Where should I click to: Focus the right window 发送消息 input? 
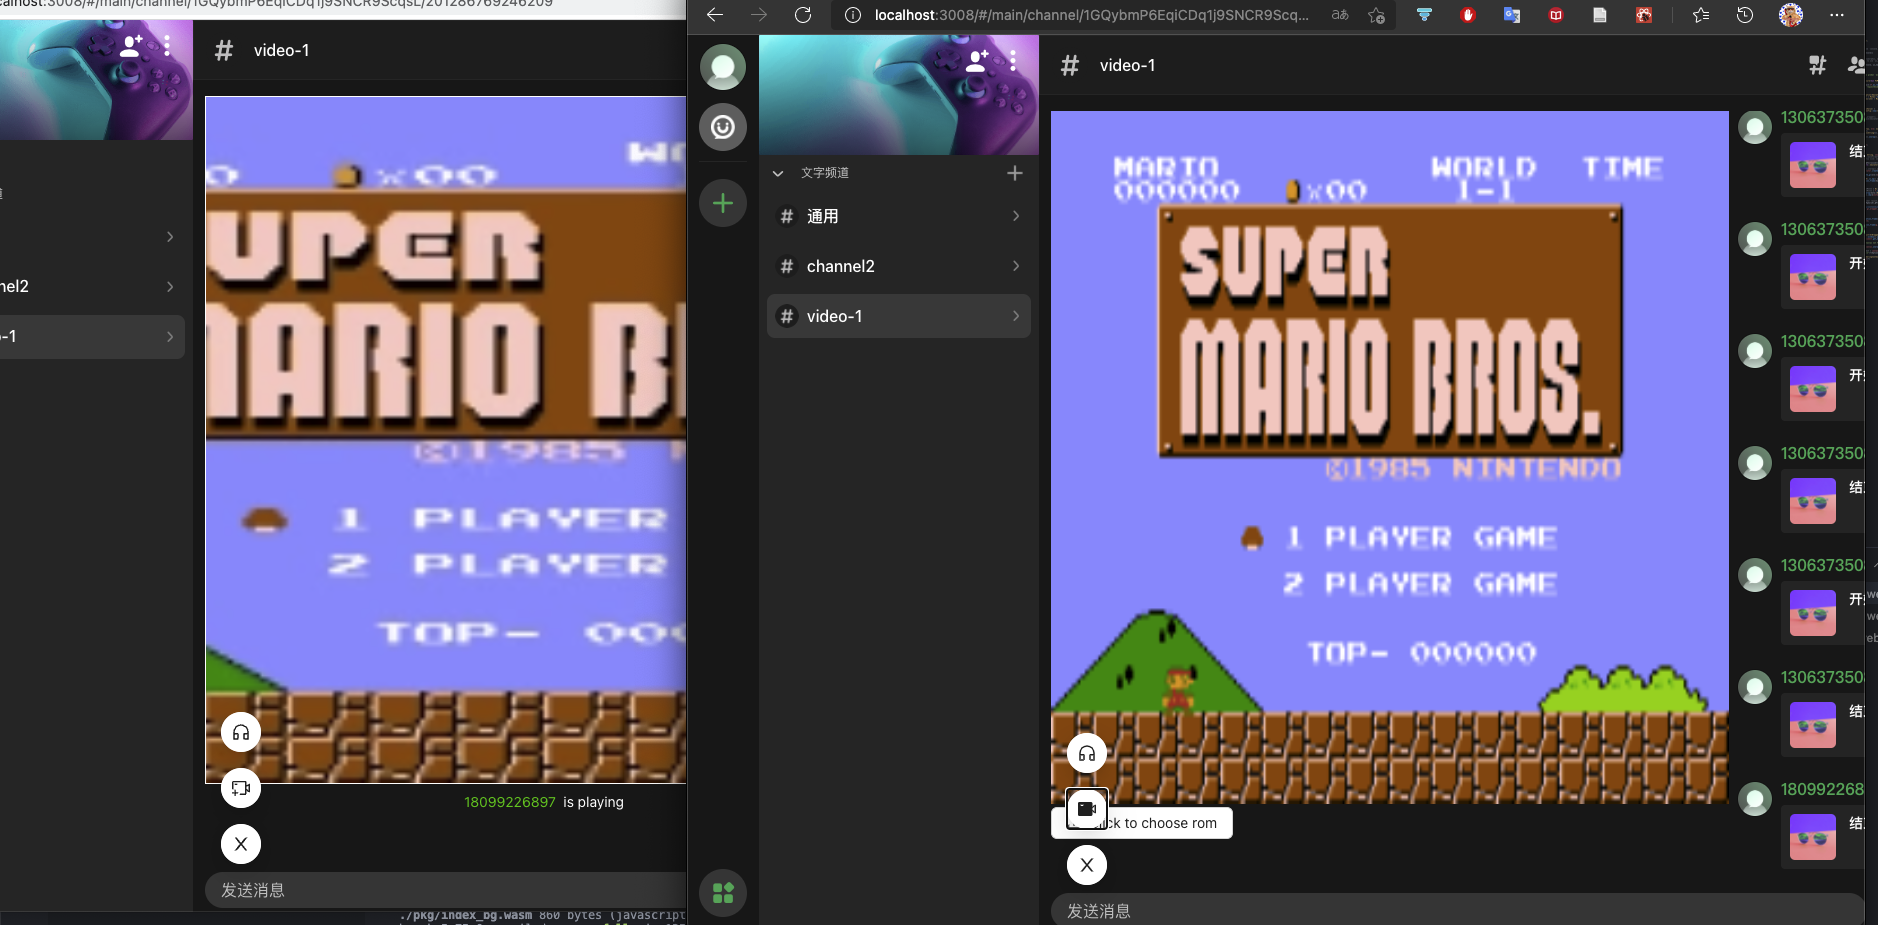(1457, 910)
